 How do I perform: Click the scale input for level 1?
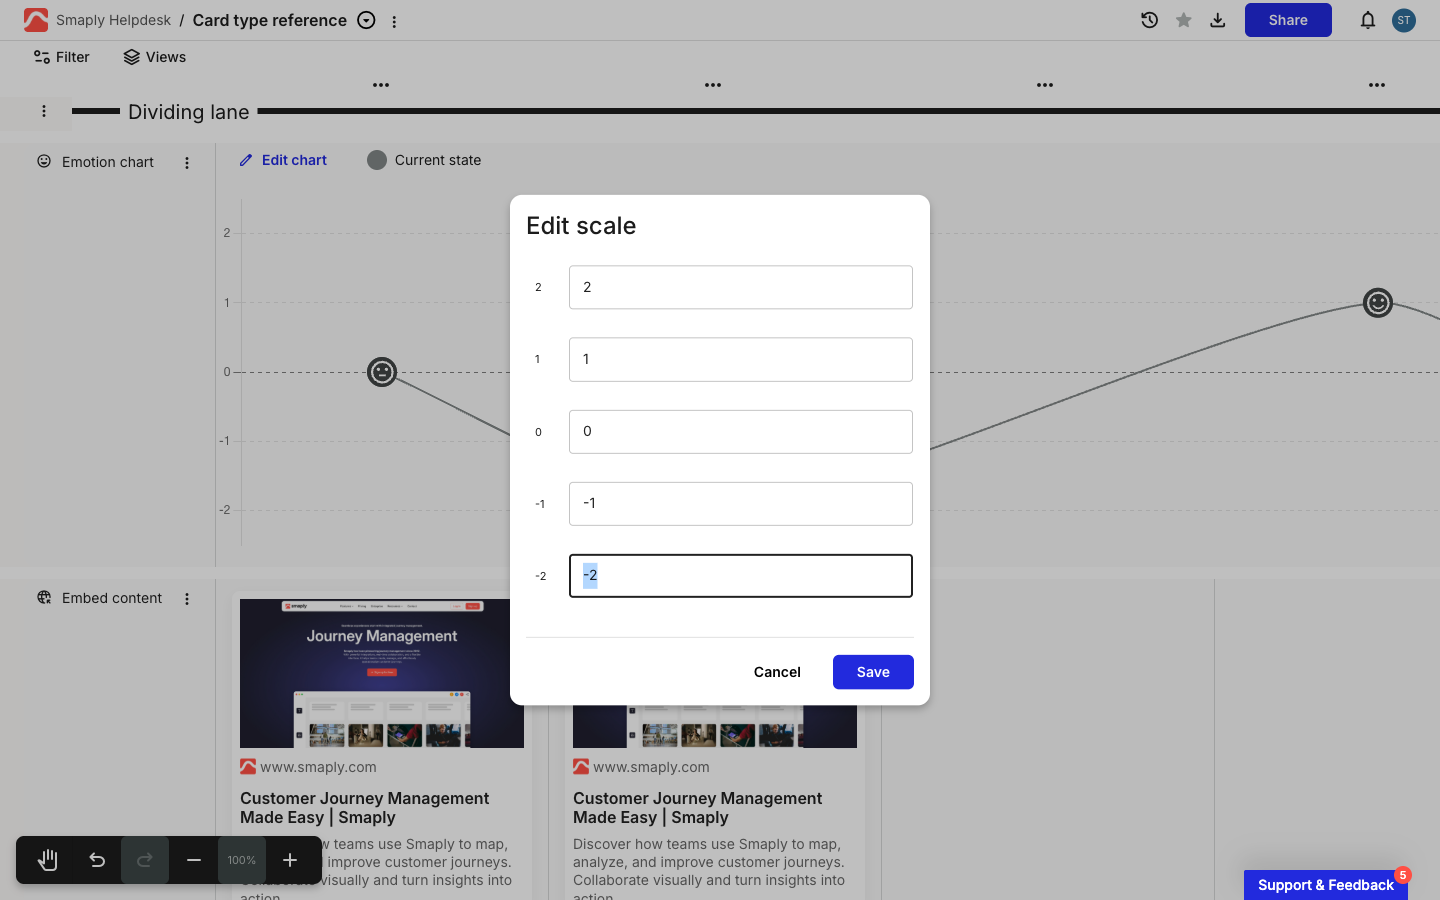click(741, 359)
